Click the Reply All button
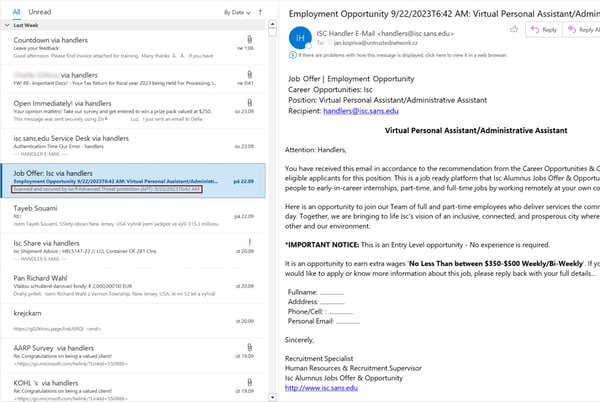 click(582, 29)
